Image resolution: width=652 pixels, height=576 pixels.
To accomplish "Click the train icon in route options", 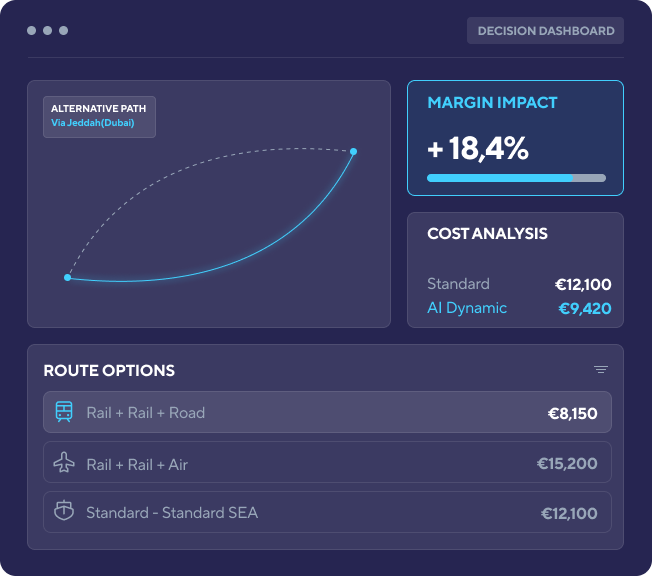I will tap(64, 412).
